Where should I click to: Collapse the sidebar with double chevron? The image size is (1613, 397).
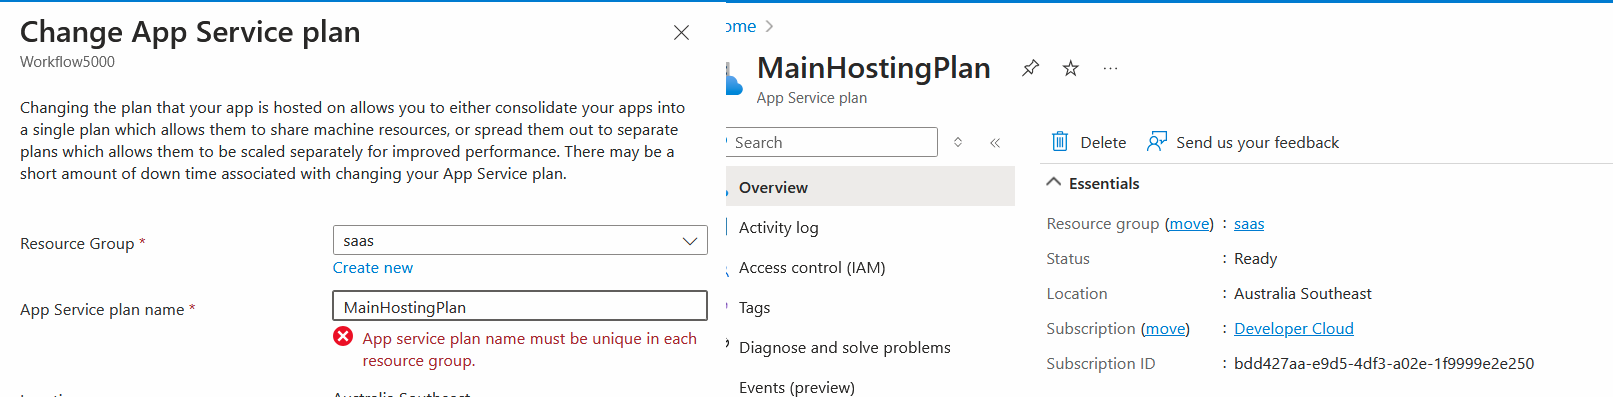click(x=995, y=143)
